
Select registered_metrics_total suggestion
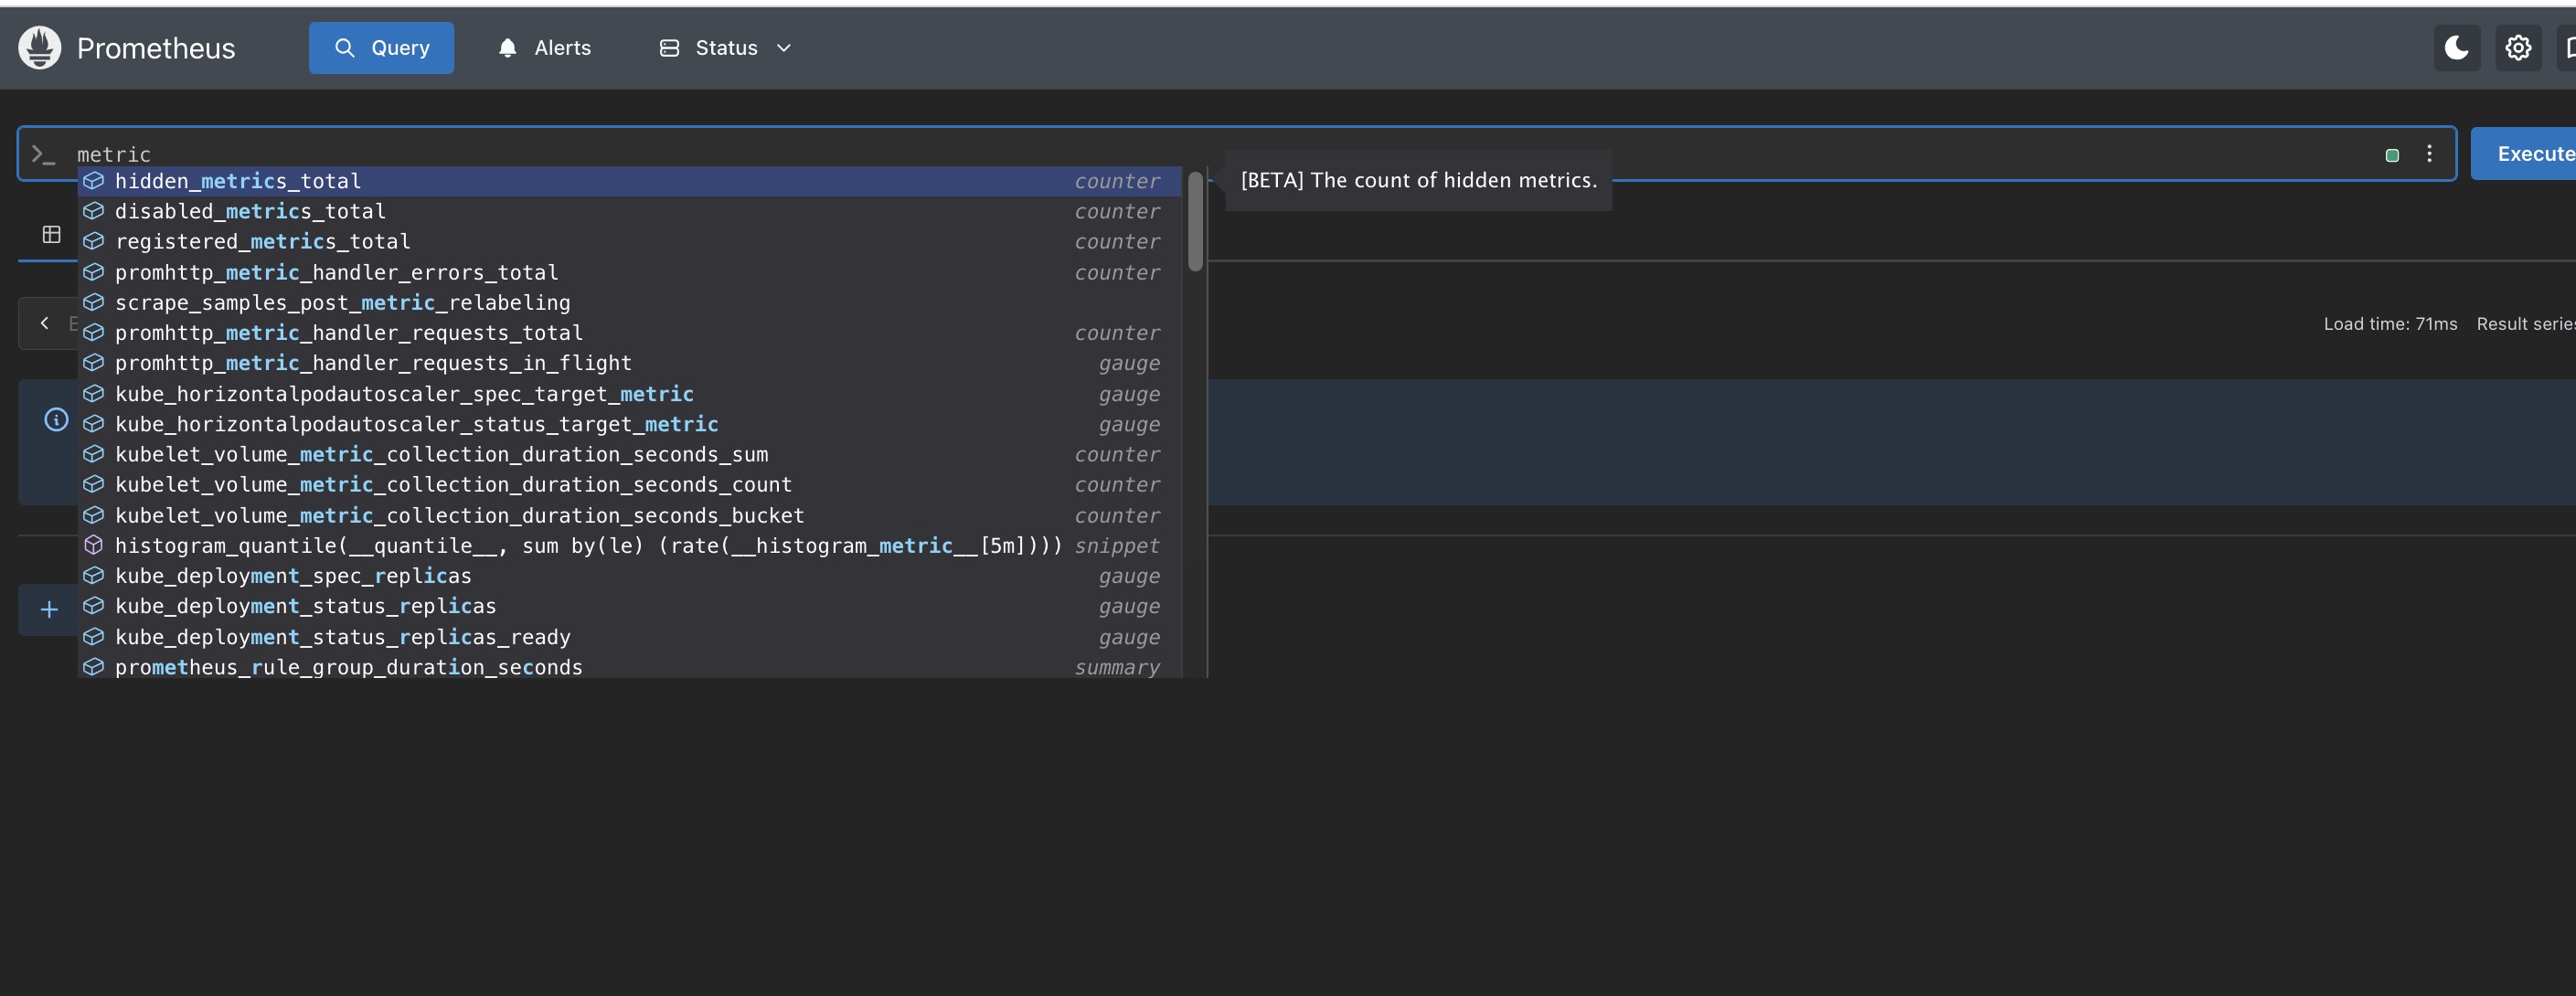(630, 241)
